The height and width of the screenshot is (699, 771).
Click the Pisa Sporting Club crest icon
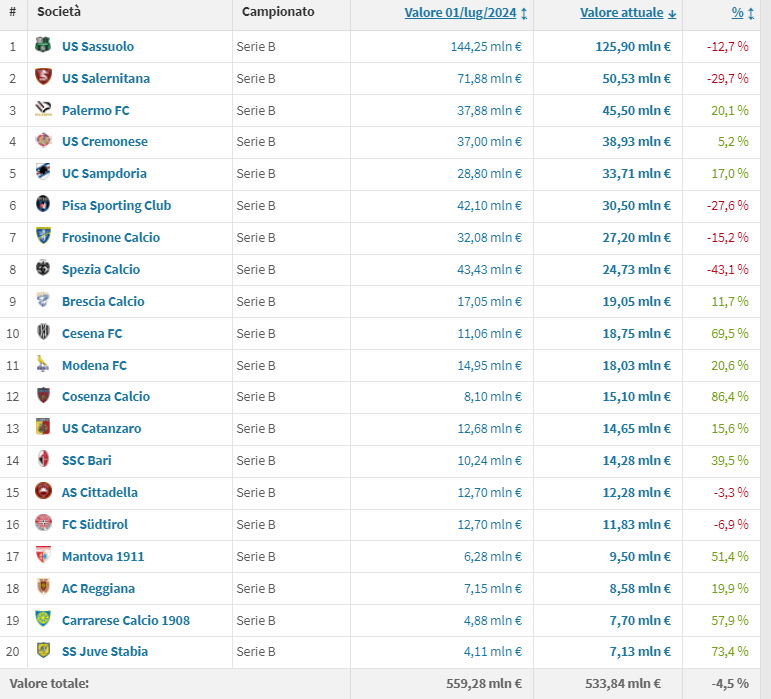[x=43, y=205]
